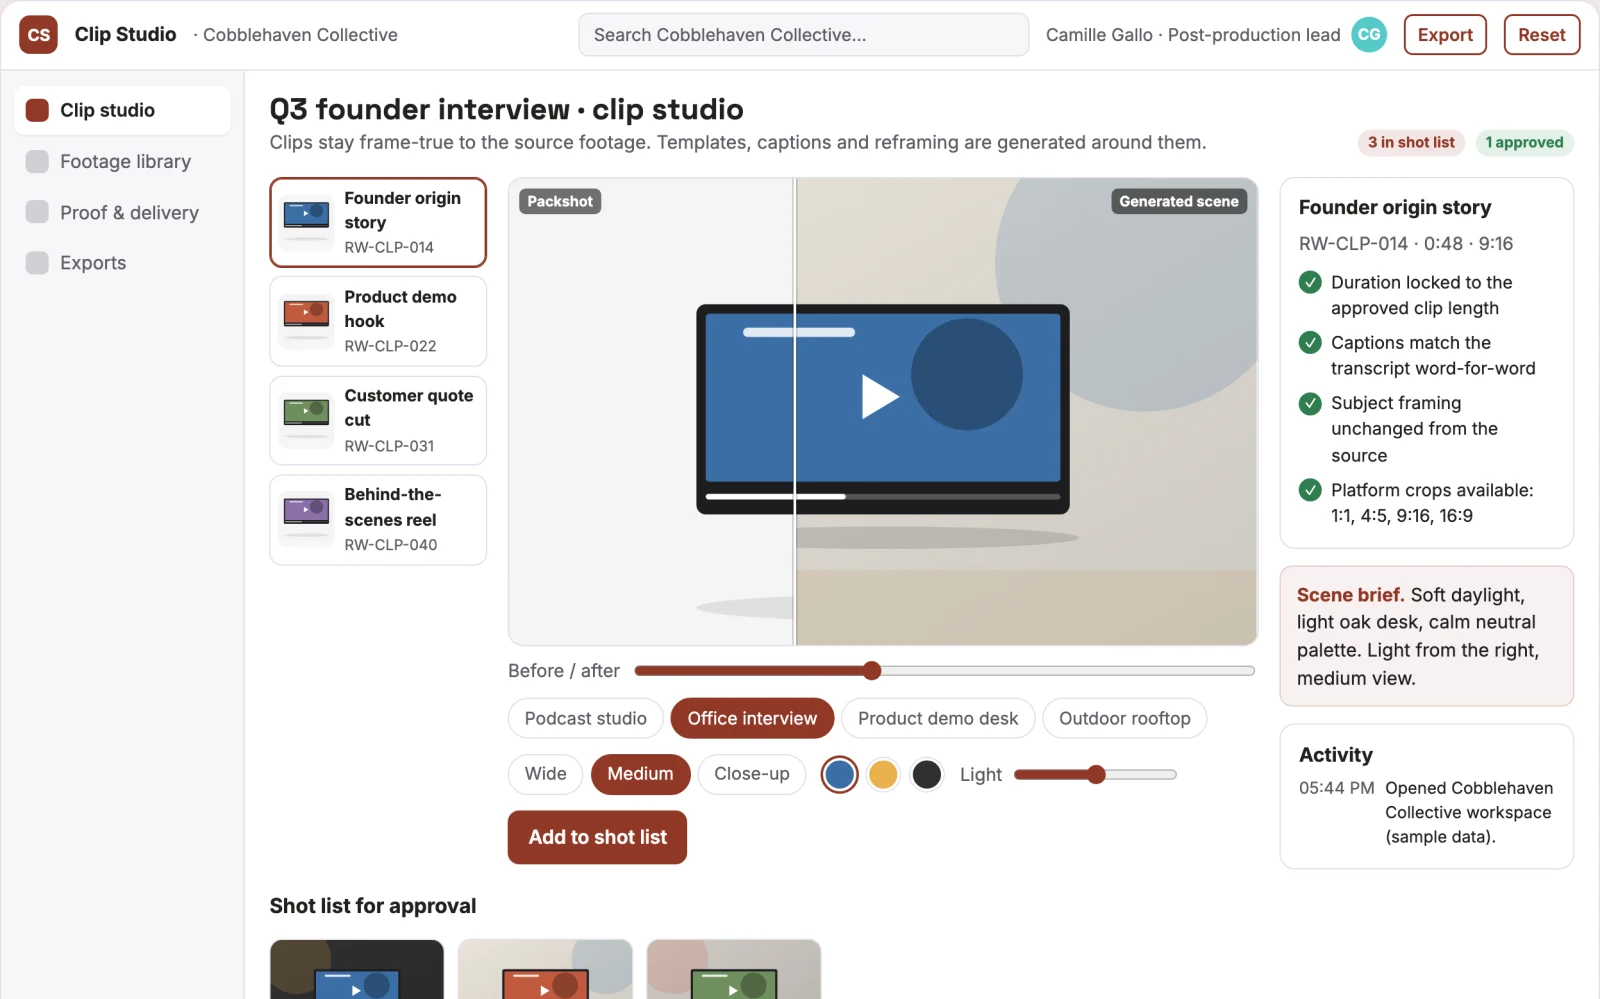Screen dimensions: 1600x999
Task: Select the dark charcoal color swatch
Action: [x=927, y=774]
